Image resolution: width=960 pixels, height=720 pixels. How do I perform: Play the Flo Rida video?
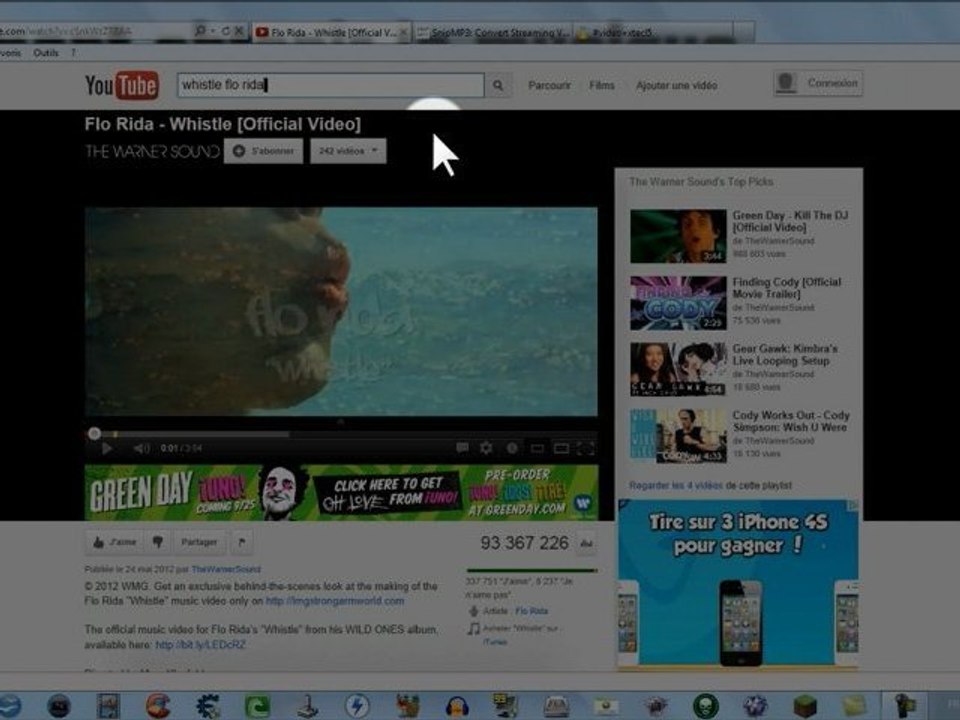point(107,448)
